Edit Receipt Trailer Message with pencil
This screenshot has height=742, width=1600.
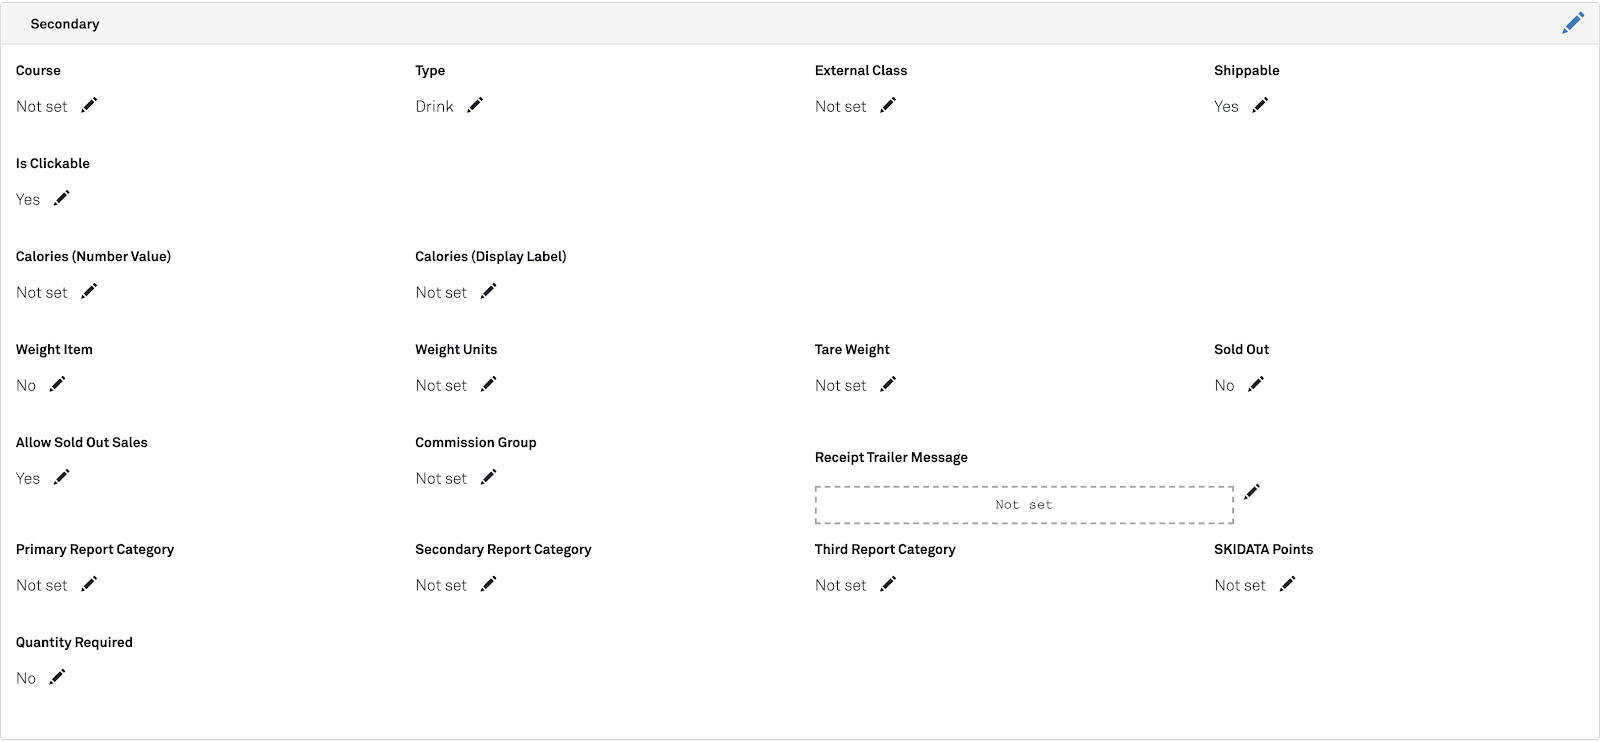pos(1252,491)
